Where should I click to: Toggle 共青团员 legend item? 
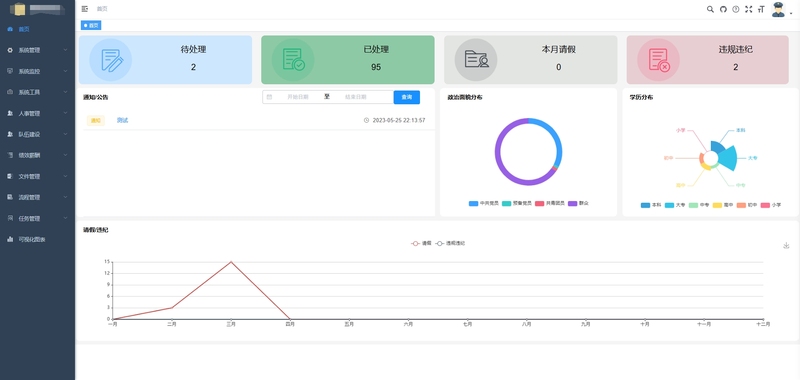coord(549,203)
